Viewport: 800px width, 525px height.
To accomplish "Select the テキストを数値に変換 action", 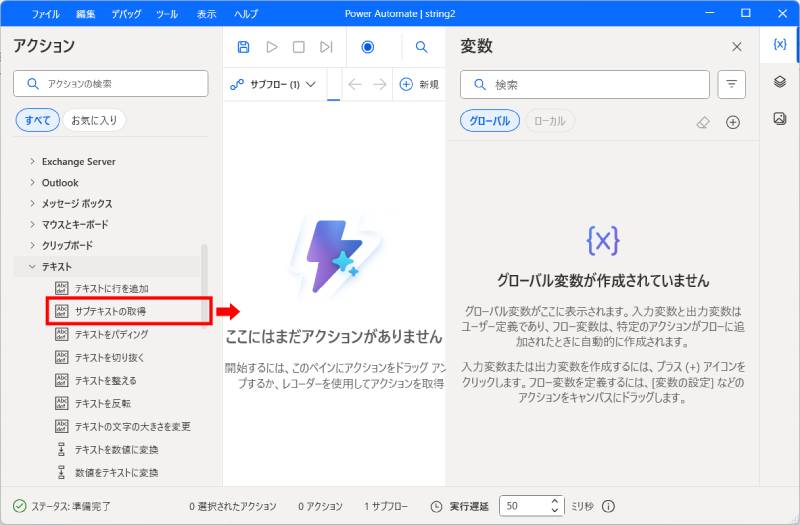I will pyautogui.click(x=107, y=449).
